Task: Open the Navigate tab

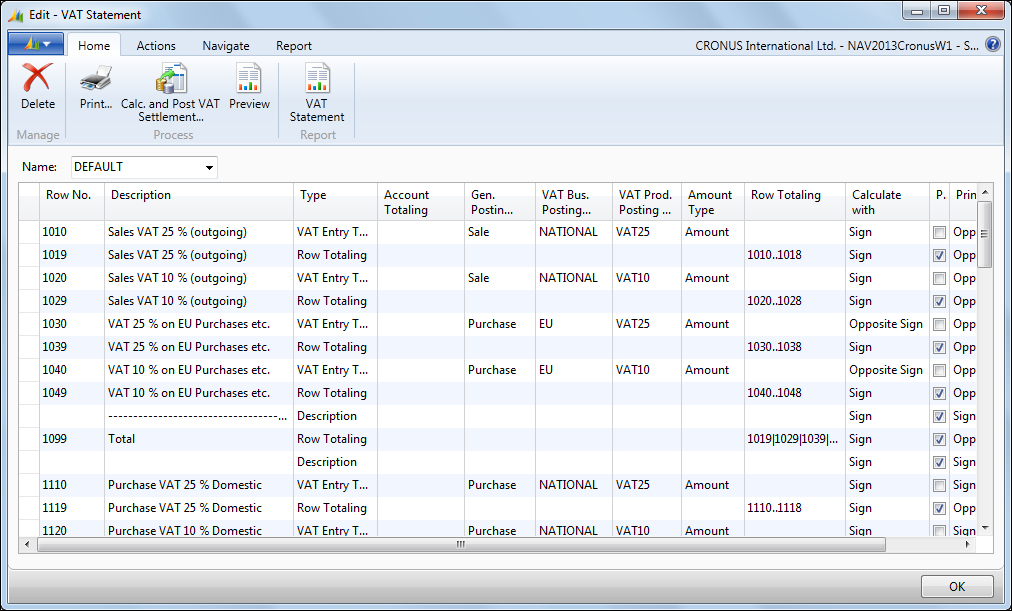Action: [x=225, y=45]
